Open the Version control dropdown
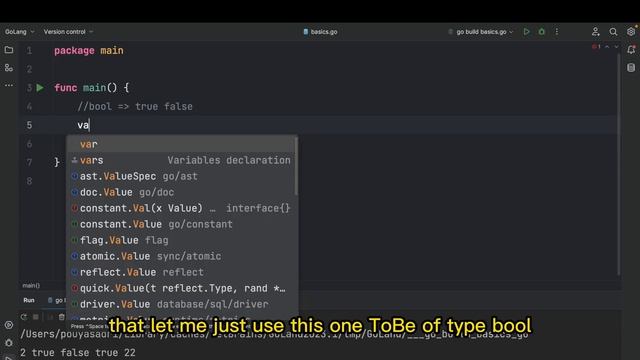The image size is (640, 360). (68, 32)
